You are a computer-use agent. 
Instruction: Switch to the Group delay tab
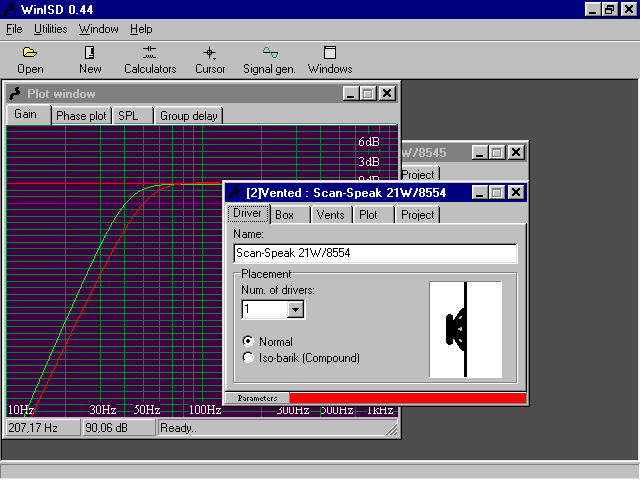189,116
